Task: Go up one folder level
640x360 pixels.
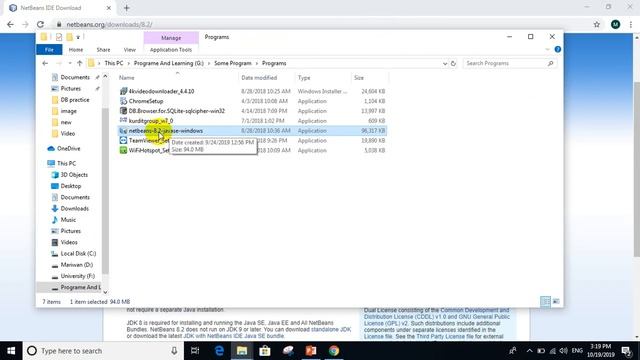Action: tap(80, 63)
